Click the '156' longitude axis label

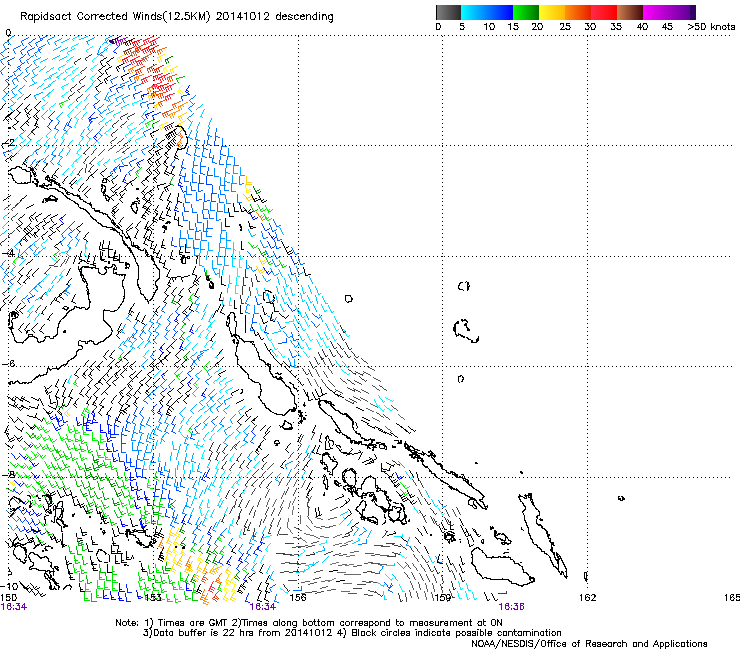[298, 598]
